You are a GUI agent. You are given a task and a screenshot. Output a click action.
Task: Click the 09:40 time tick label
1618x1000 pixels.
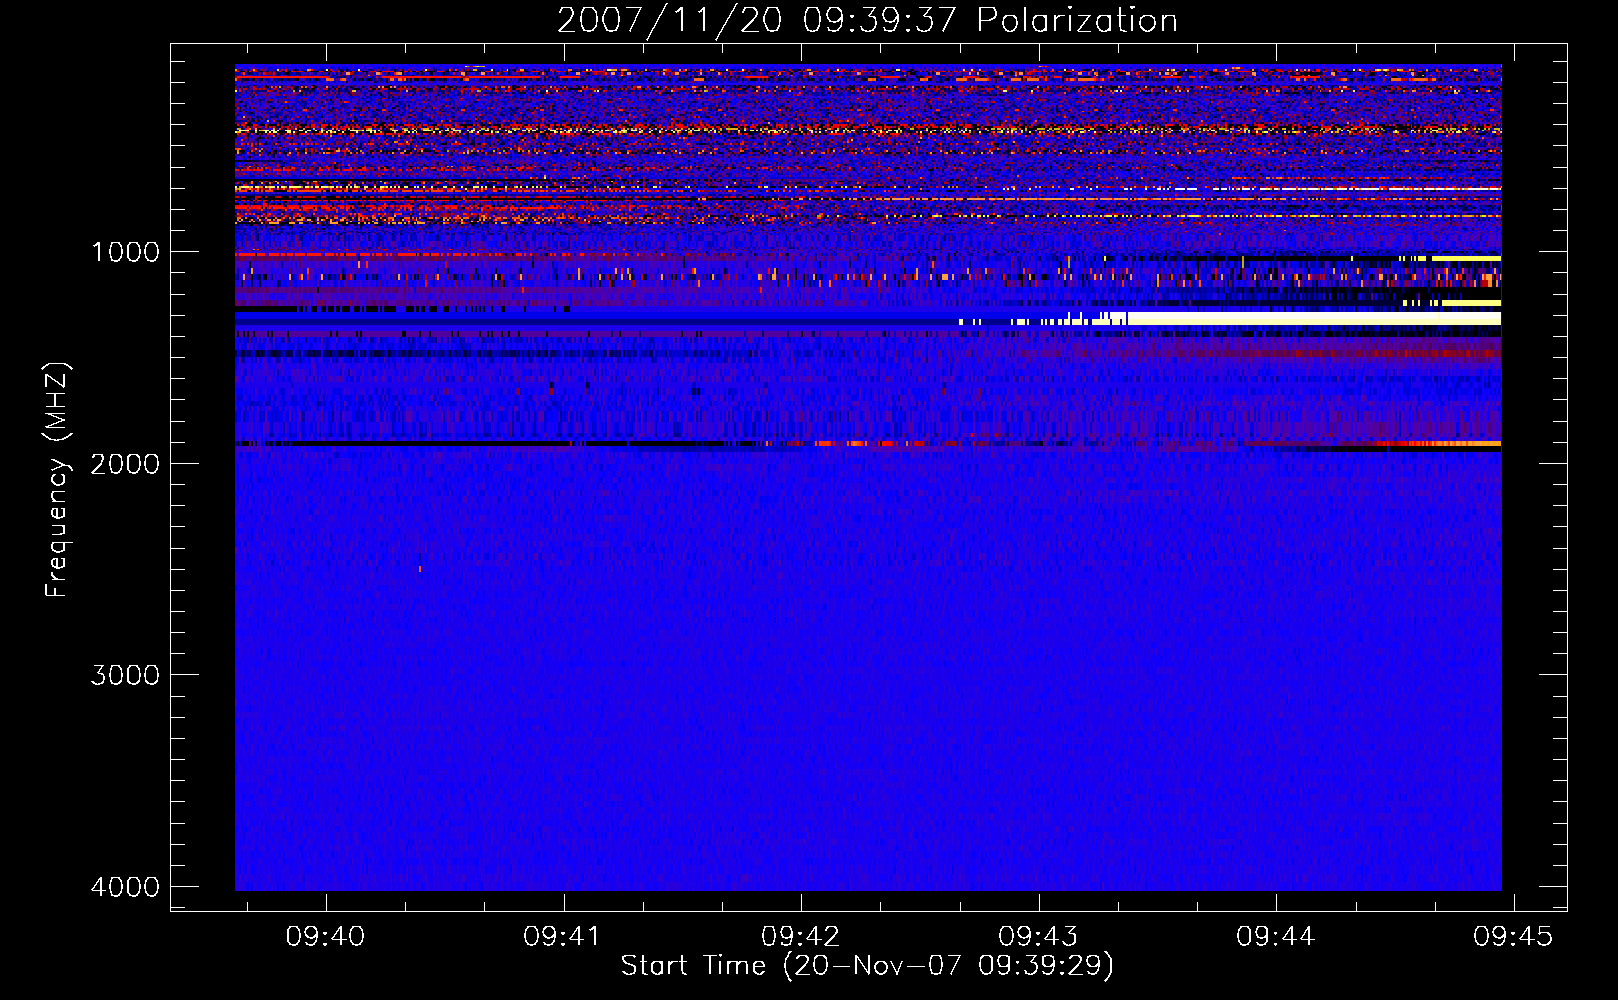click(326, 936)
